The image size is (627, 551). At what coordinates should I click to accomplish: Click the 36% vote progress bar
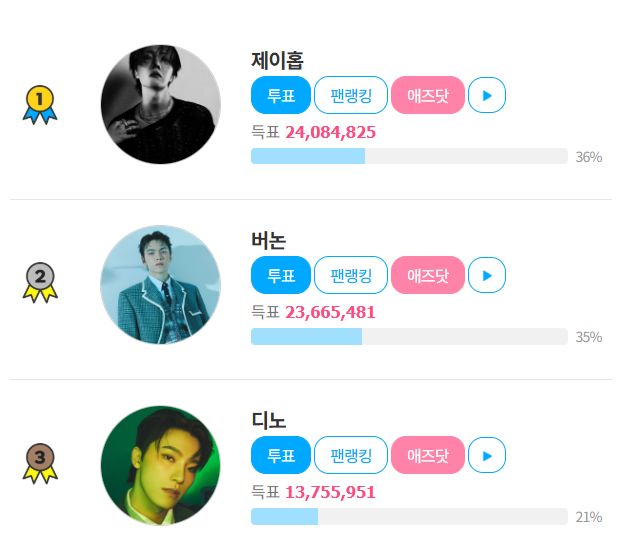pyautogui.click(x=409, y=156)
